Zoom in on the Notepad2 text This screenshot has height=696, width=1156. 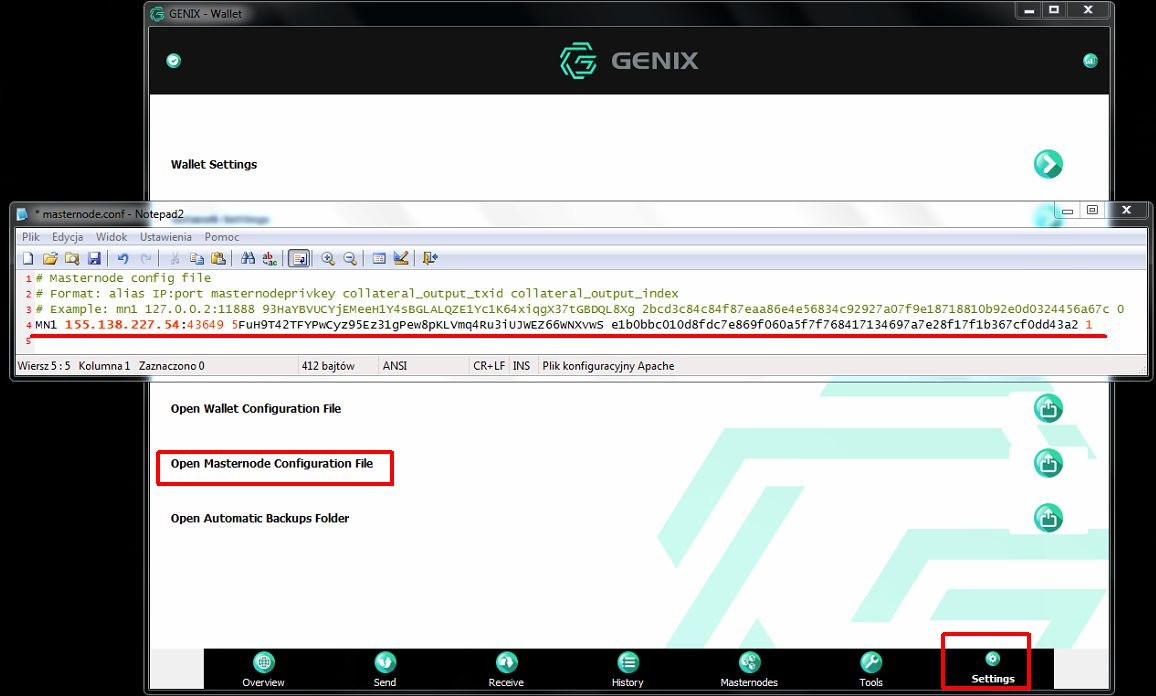click(328, 258)
